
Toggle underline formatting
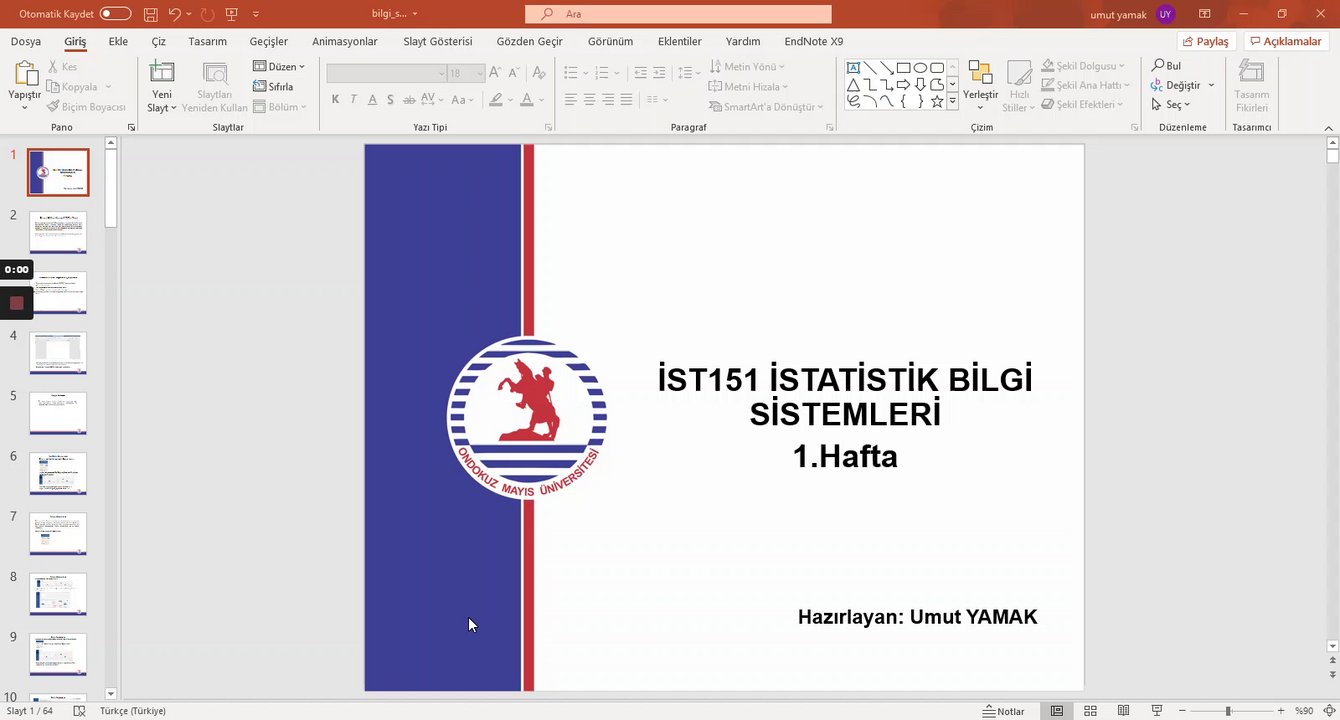pos(372,99)
